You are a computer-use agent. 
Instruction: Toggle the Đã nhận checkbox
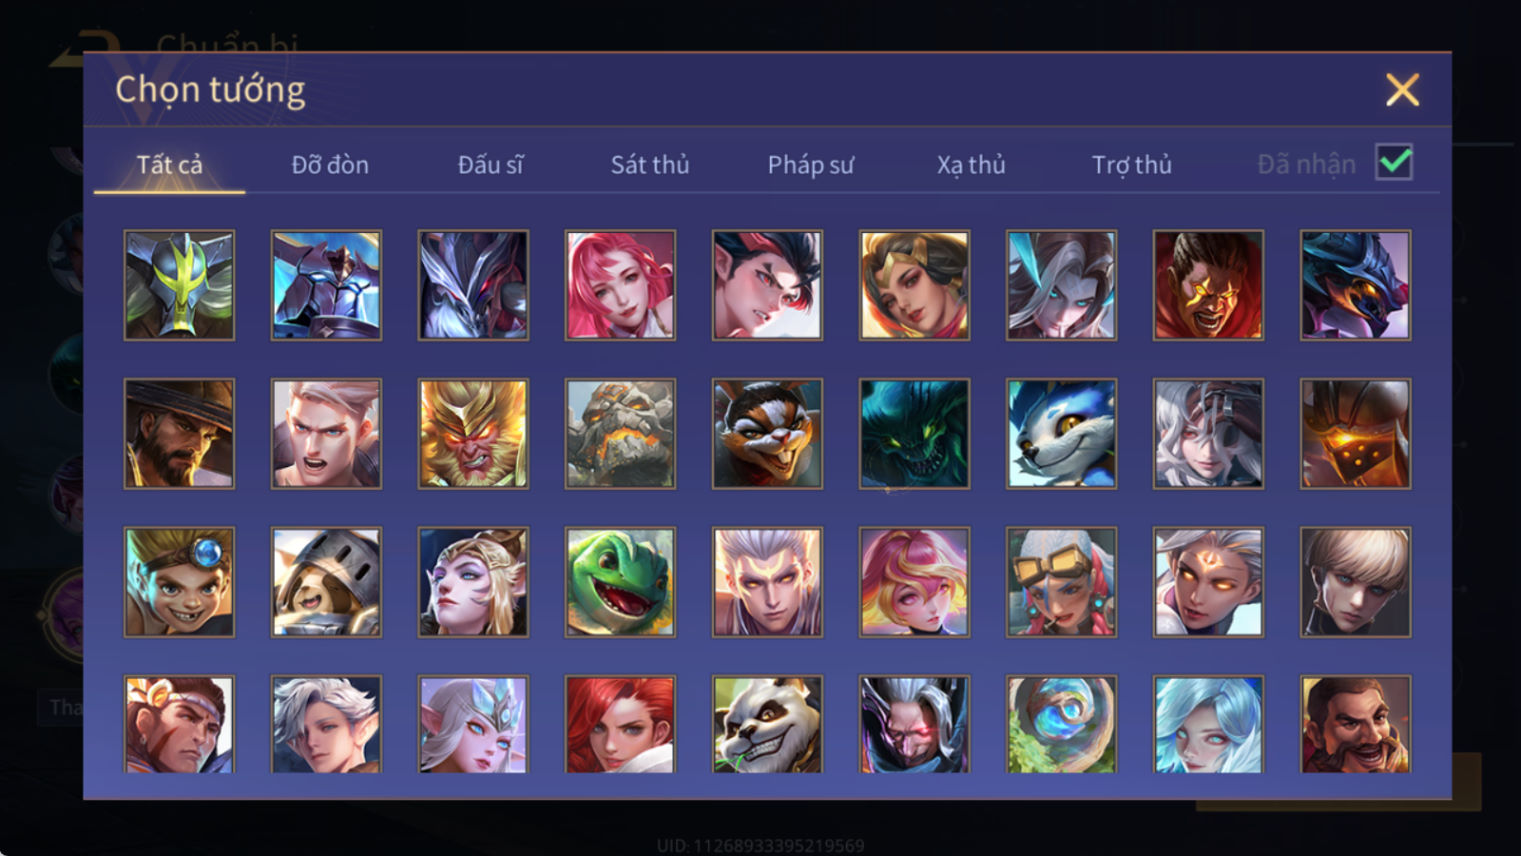1394,162
